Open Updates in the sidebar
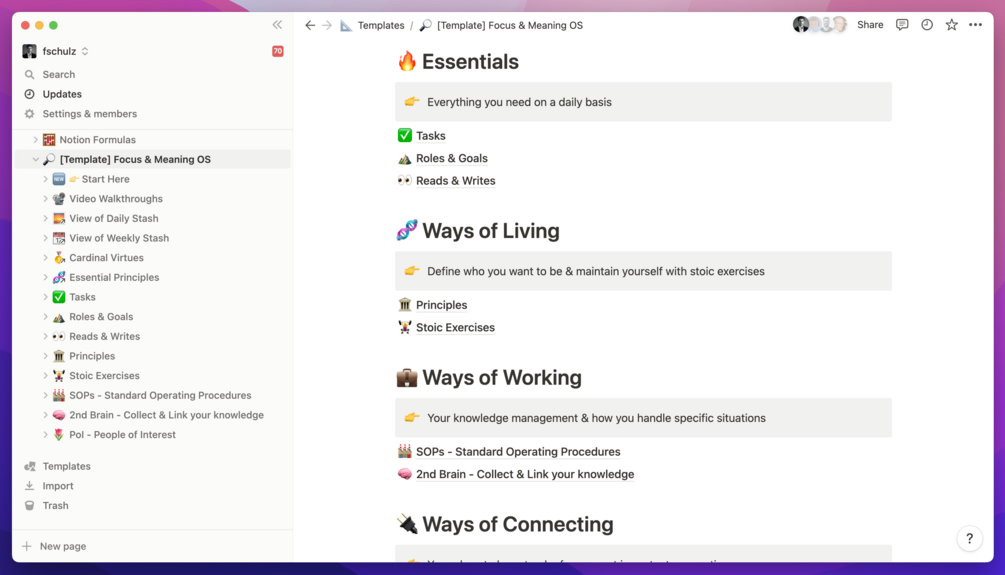 (x=62, y=94)
